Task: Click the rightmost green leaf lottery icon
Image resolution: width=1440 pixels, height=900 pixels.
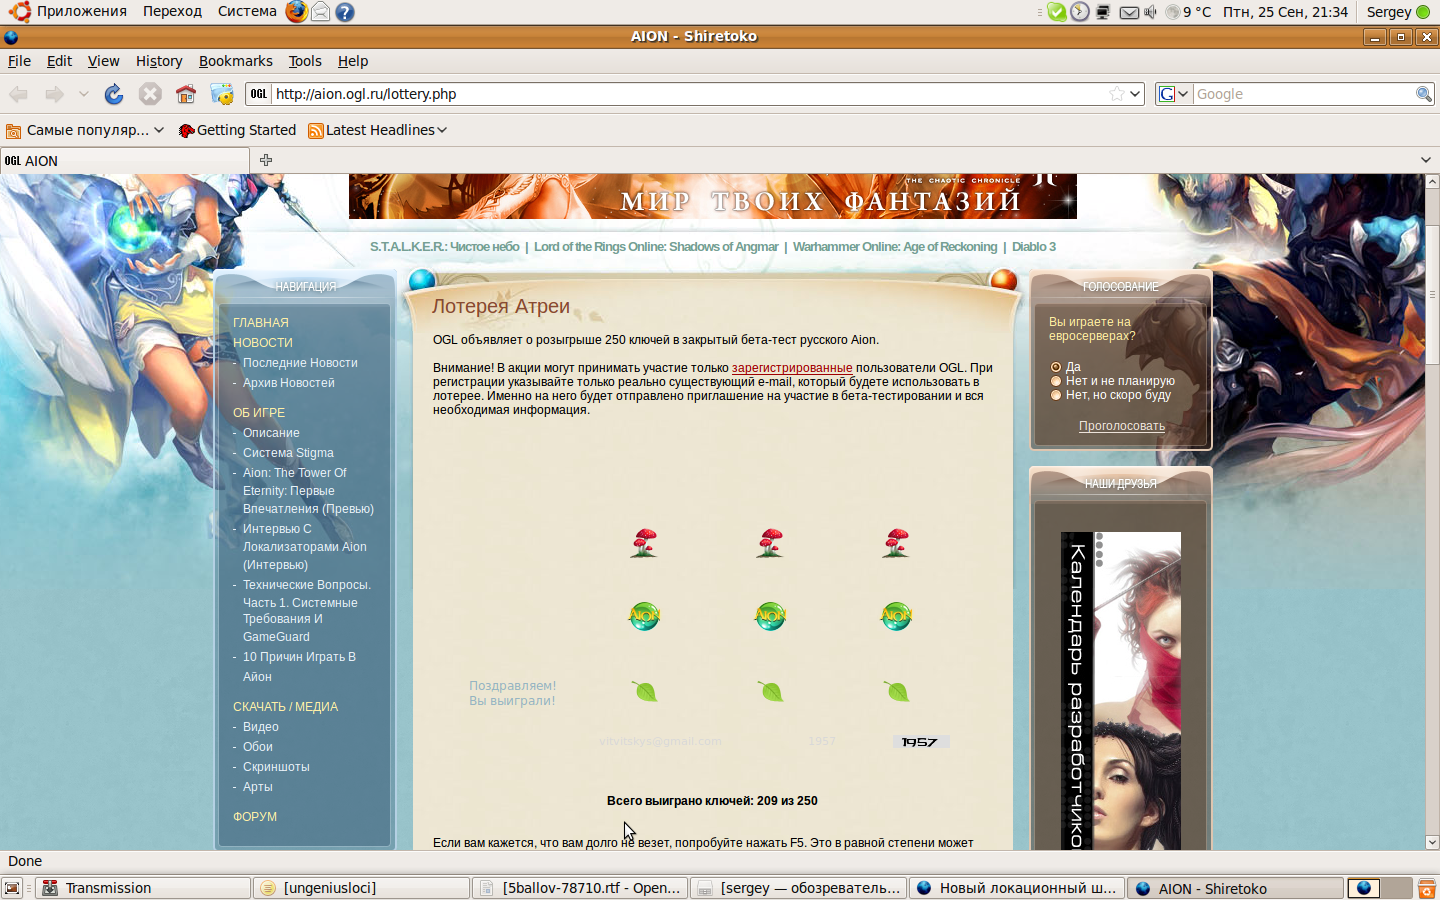Action: [x=897, y=691]
